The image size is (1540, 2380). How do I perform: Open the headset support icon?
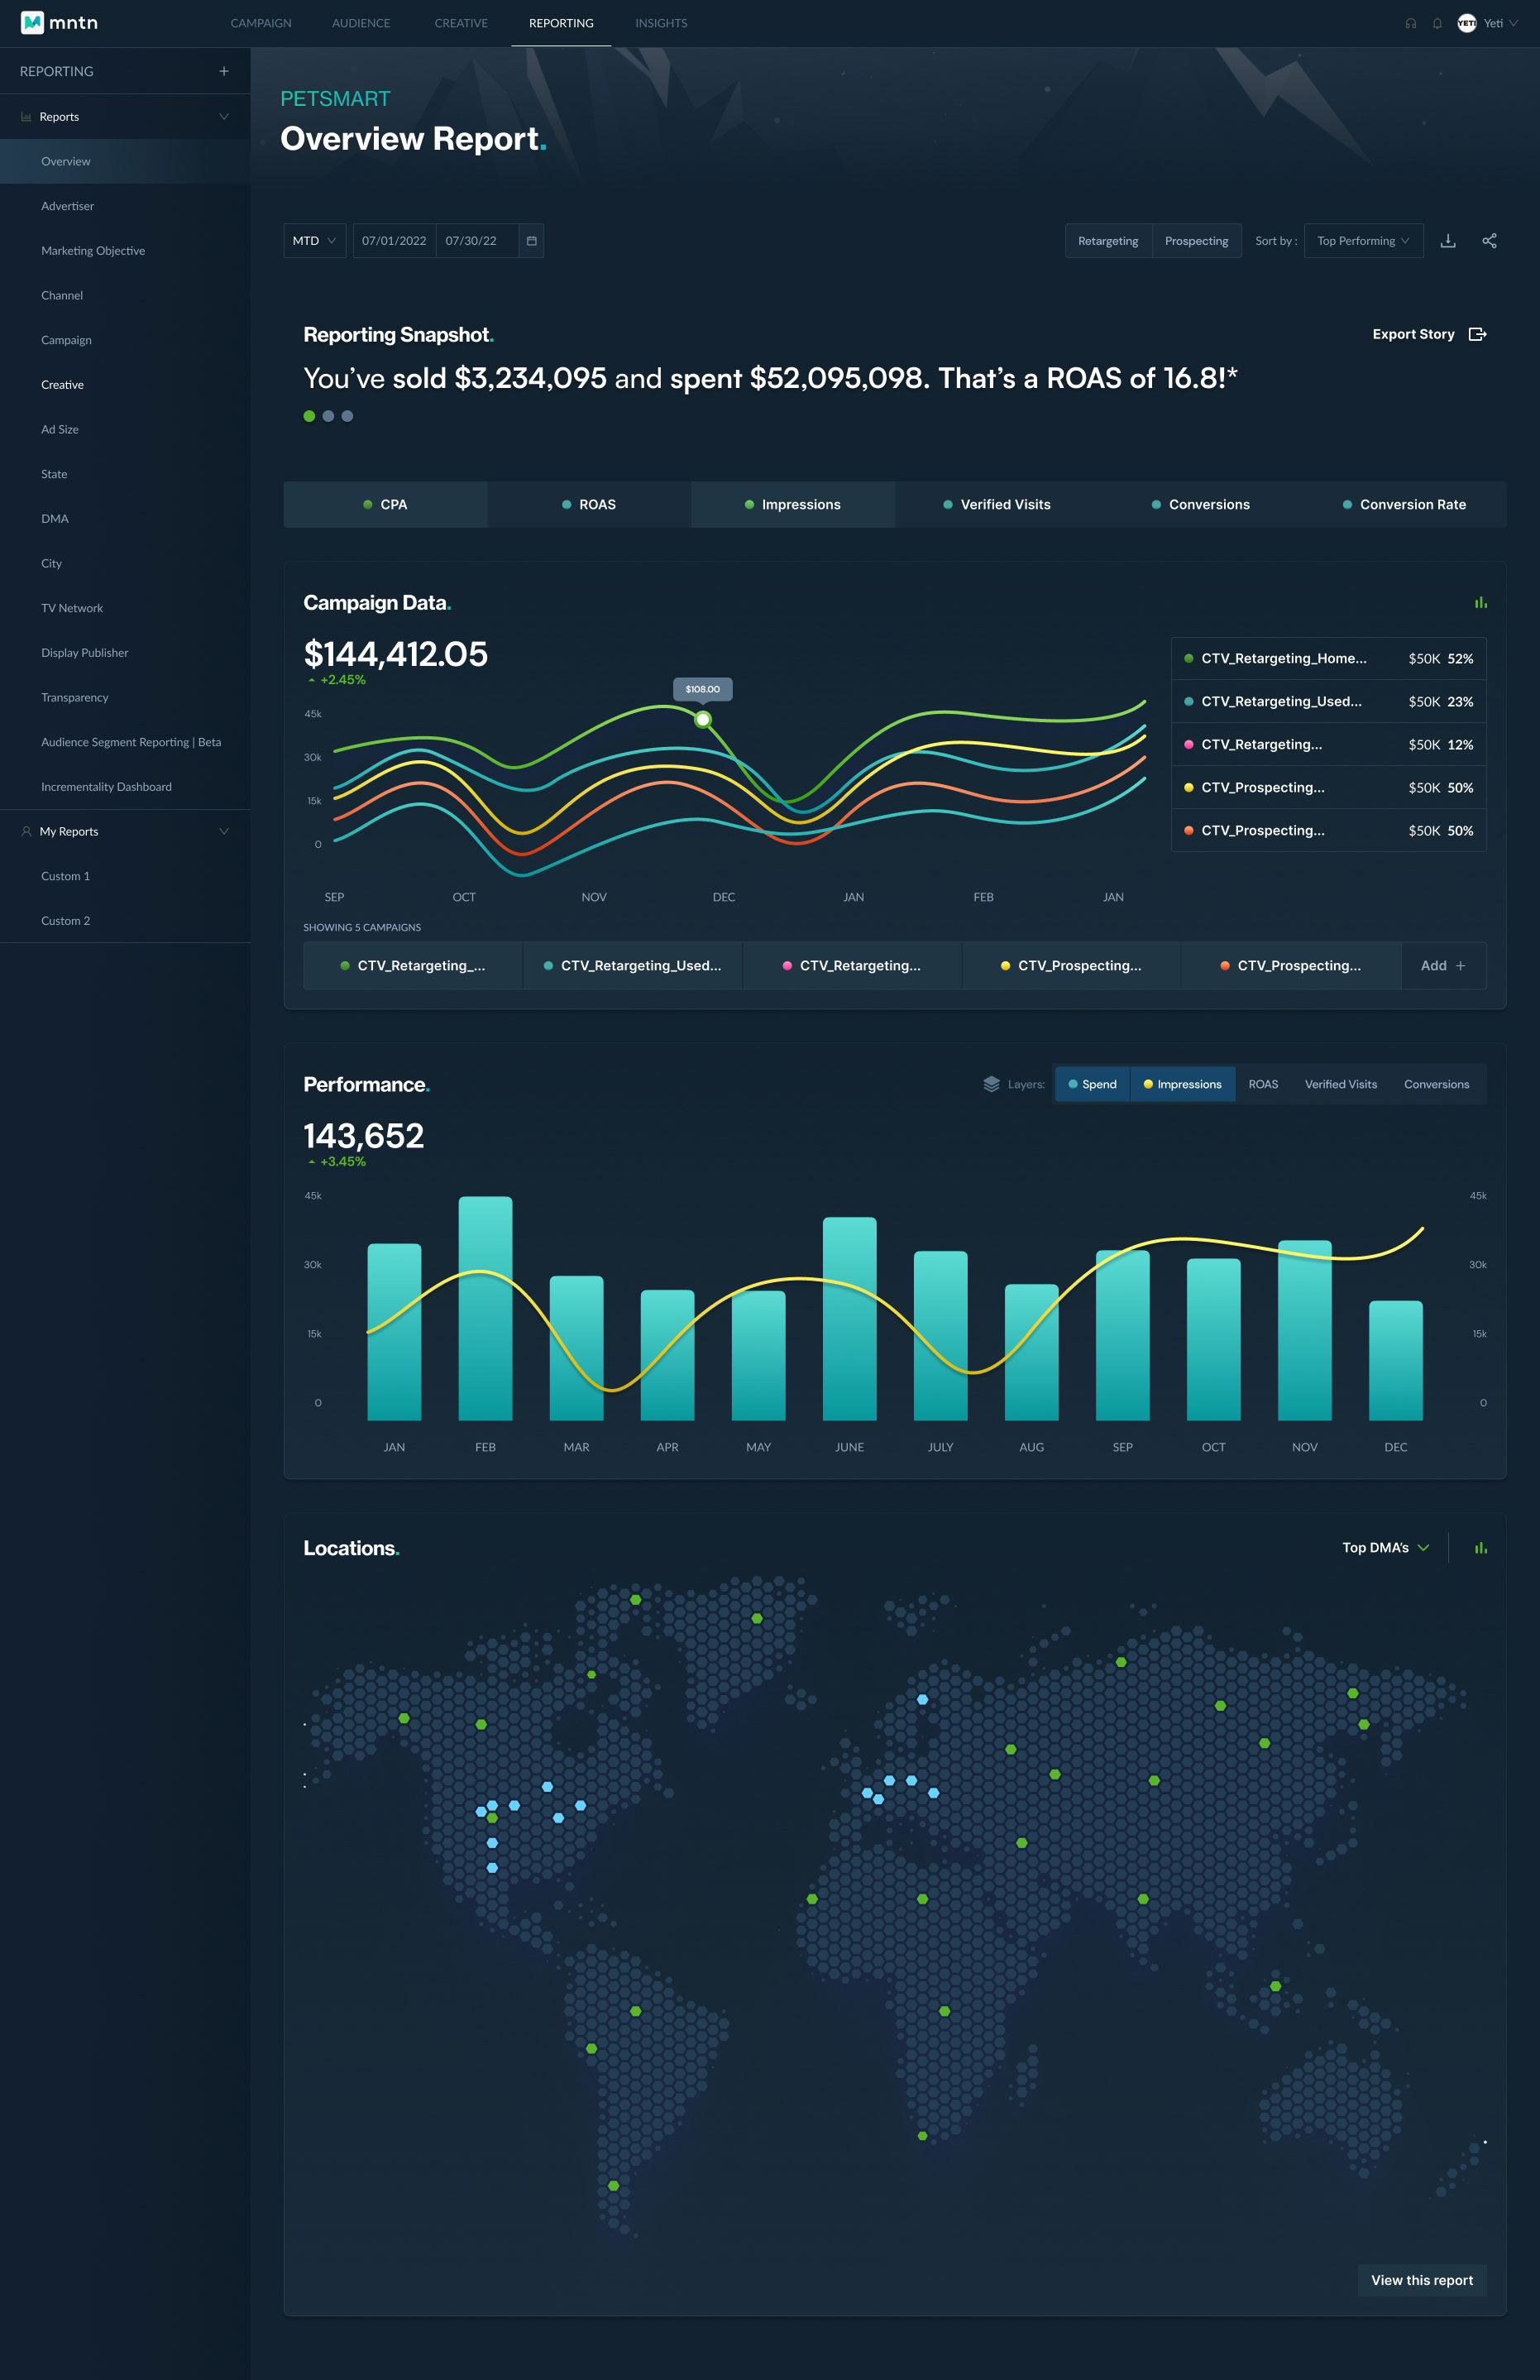(1410, 23)
